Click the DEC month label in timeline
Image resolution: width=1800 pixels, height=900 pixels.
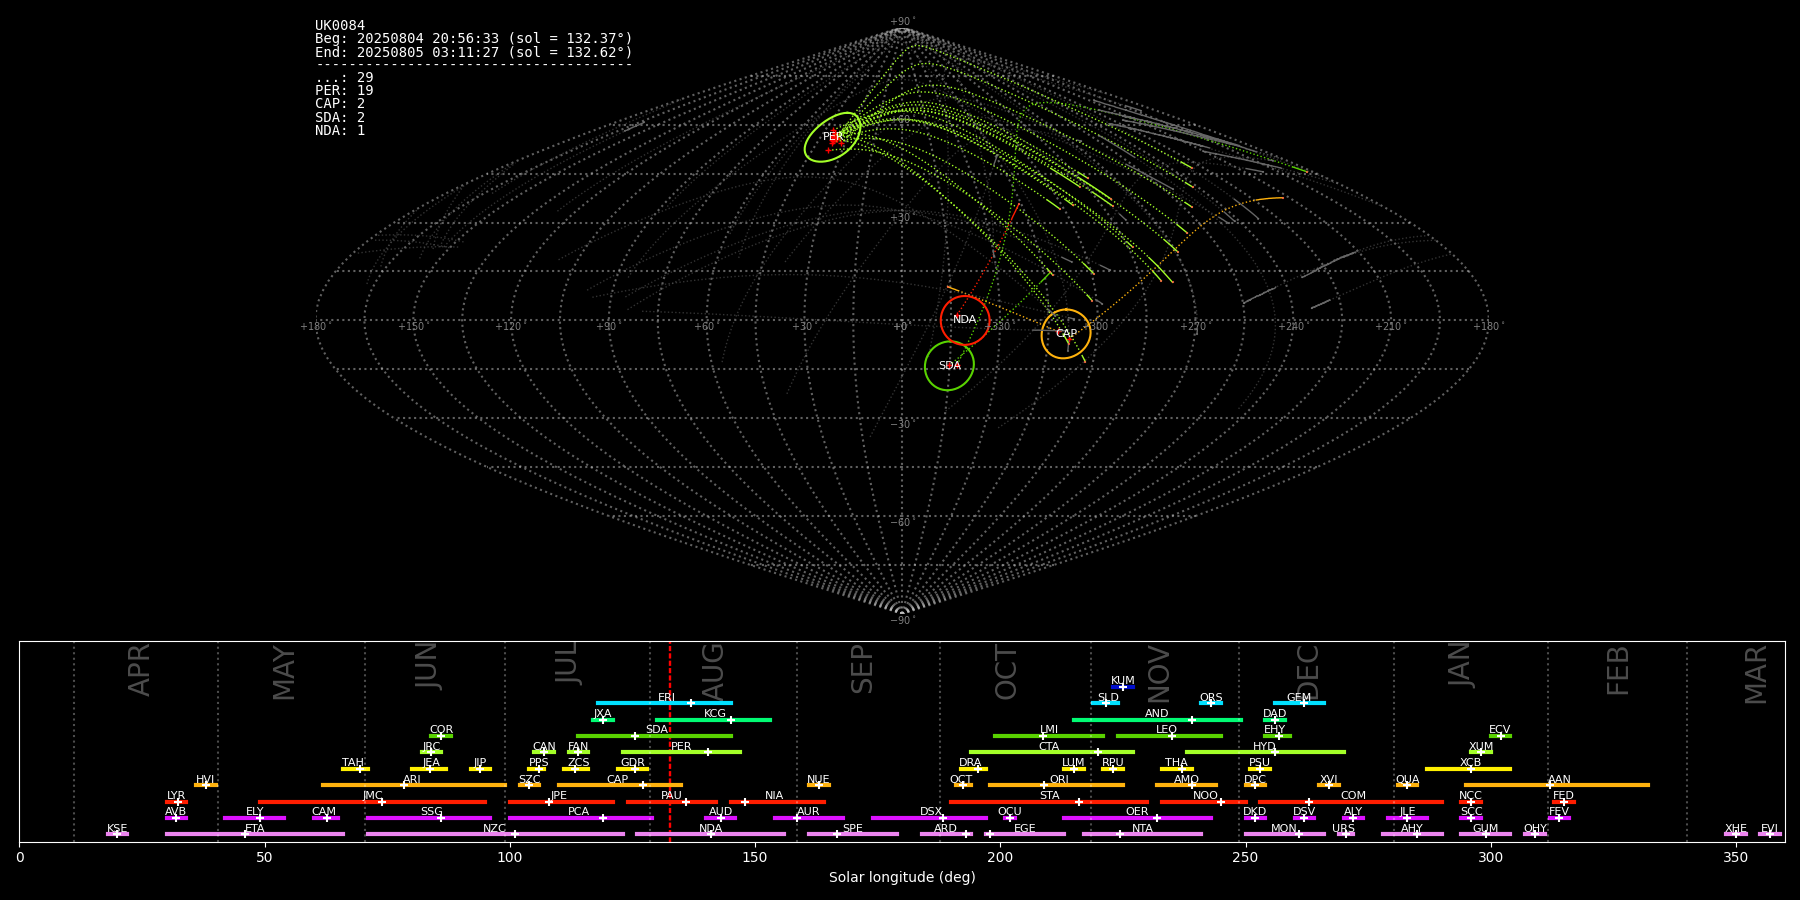(1308, 672)
